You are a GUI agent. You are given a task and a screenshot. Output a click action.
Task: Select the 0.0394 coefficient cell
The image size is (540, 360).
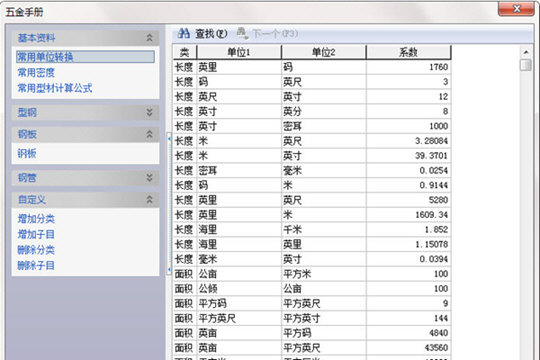tap(409, 259)
